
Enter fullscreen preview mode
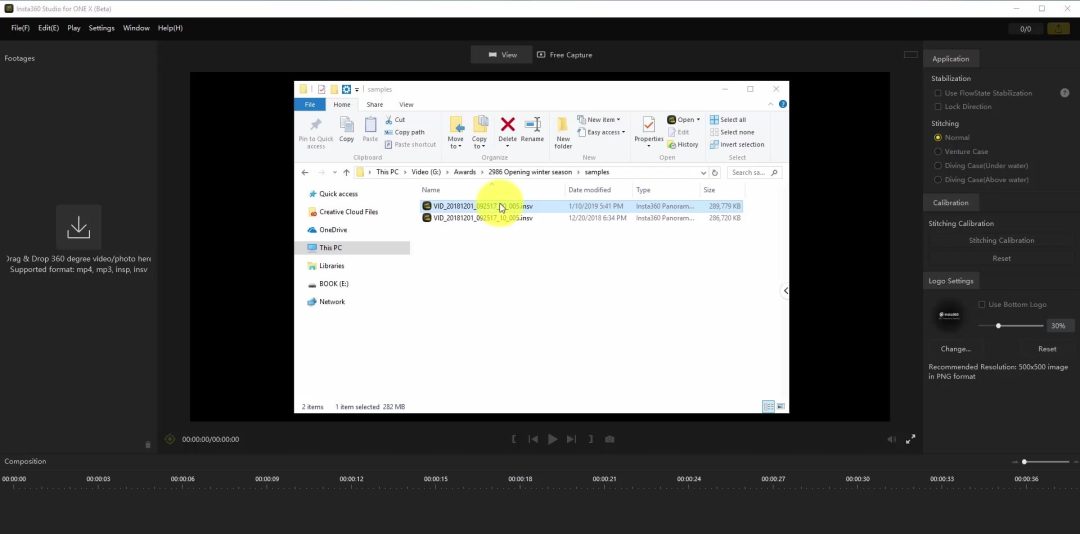pos(911,439)
